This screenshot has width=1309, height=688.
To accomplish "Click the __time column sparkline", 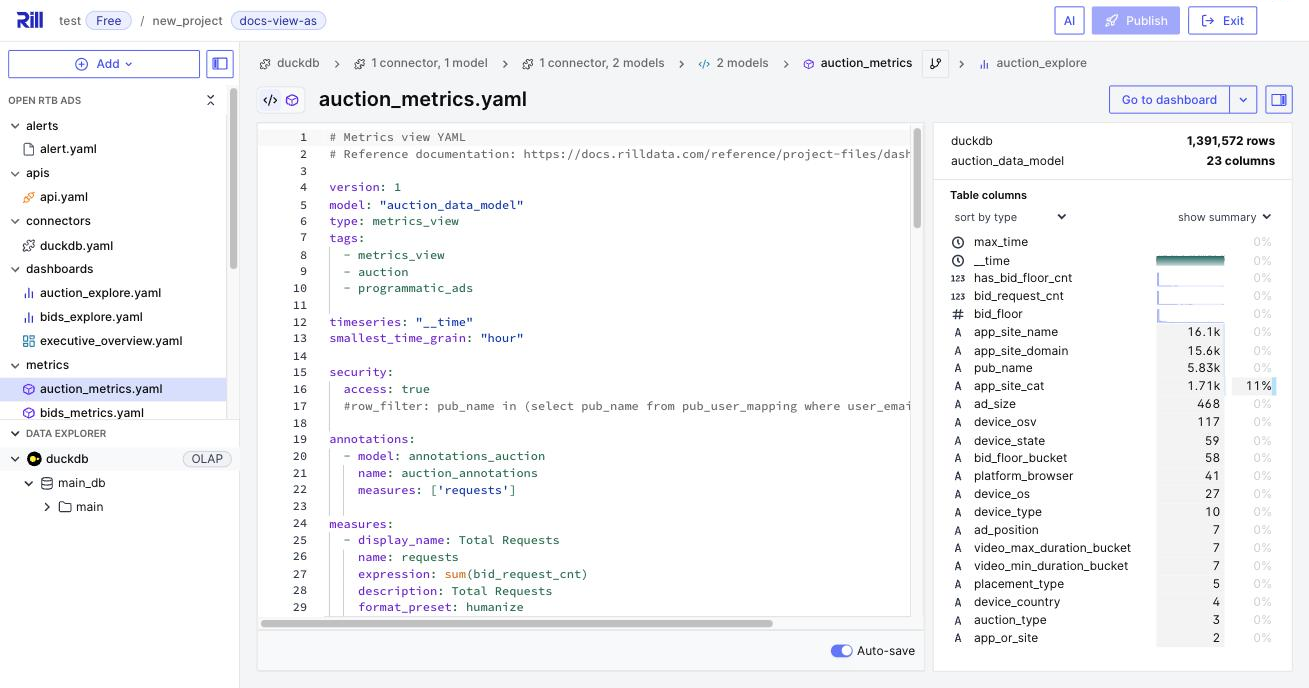I will 1190,261.
